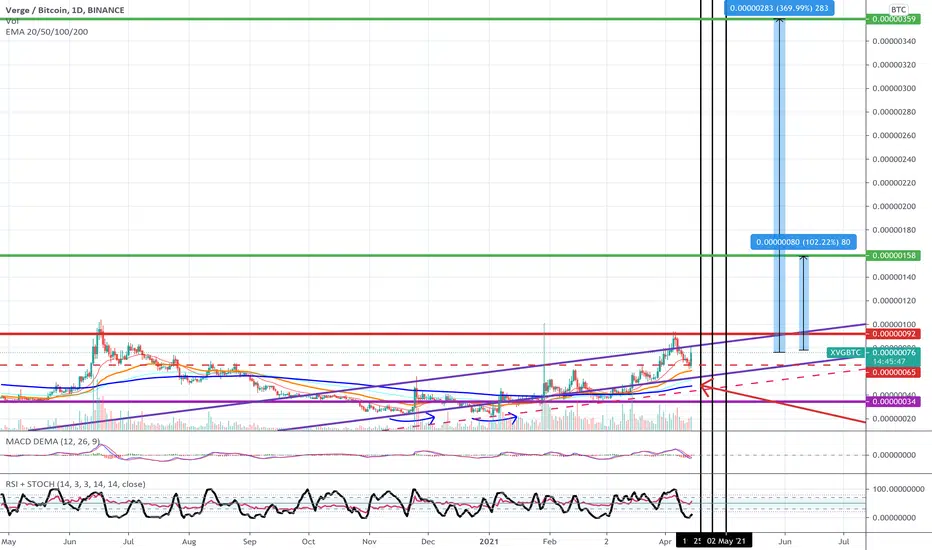932x550 pixels.
Task: Click the Nov label on time axis
Action: (x=369, y=542)
